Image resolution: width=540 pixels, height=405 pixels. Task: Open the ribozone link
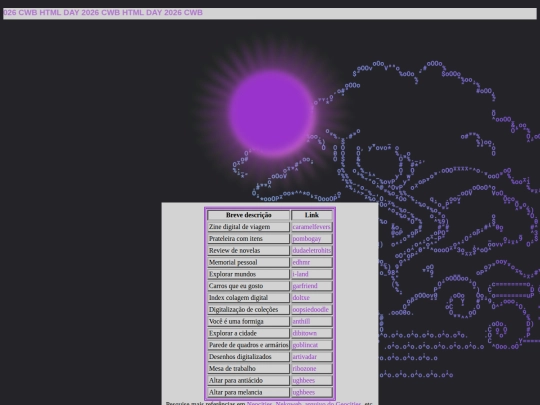(304, 368)
